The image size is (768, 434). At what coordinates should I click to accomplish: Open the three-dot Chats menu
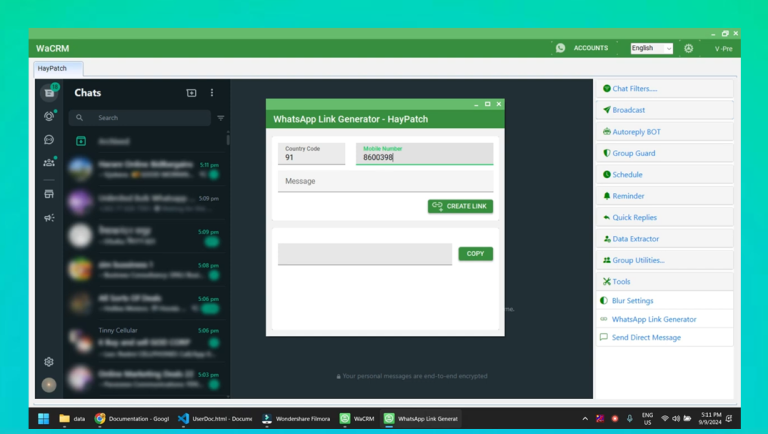click(212, 93)
